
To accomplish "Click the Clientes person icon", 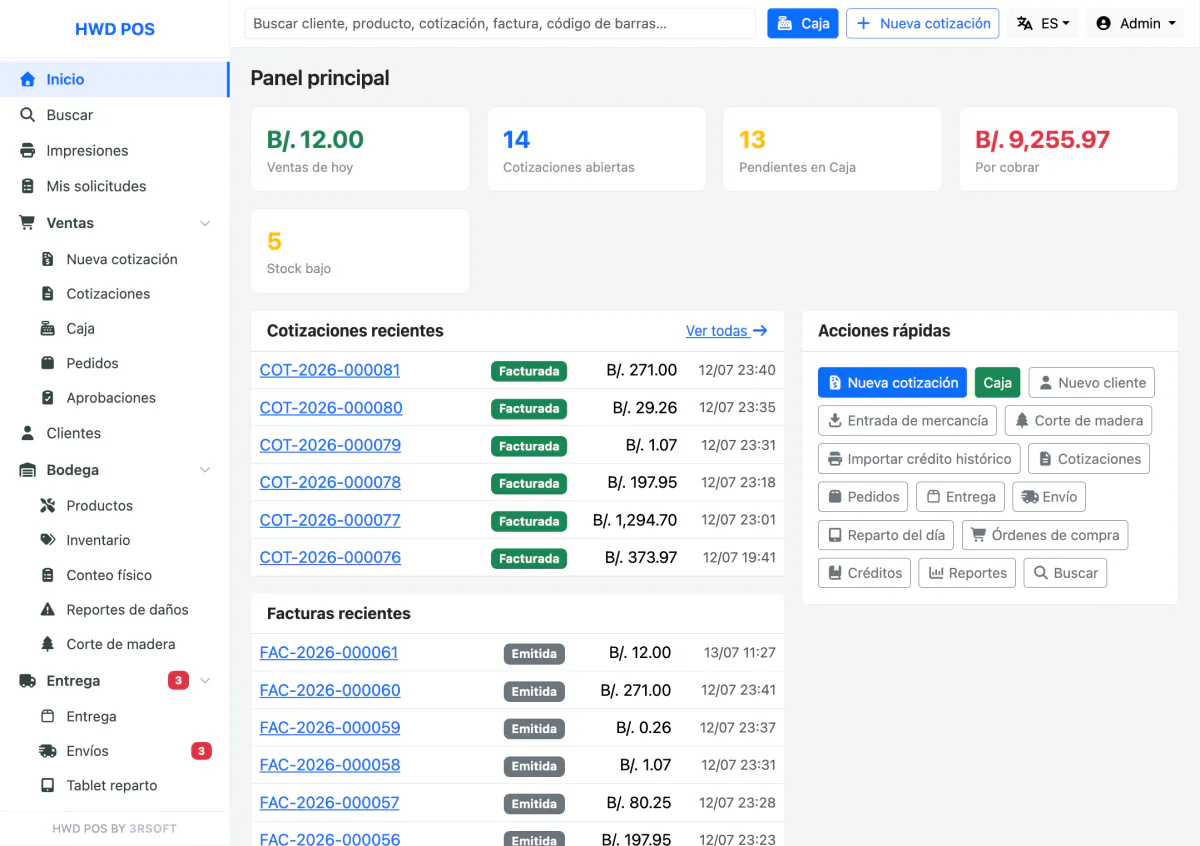I will [x=28, y=433].
